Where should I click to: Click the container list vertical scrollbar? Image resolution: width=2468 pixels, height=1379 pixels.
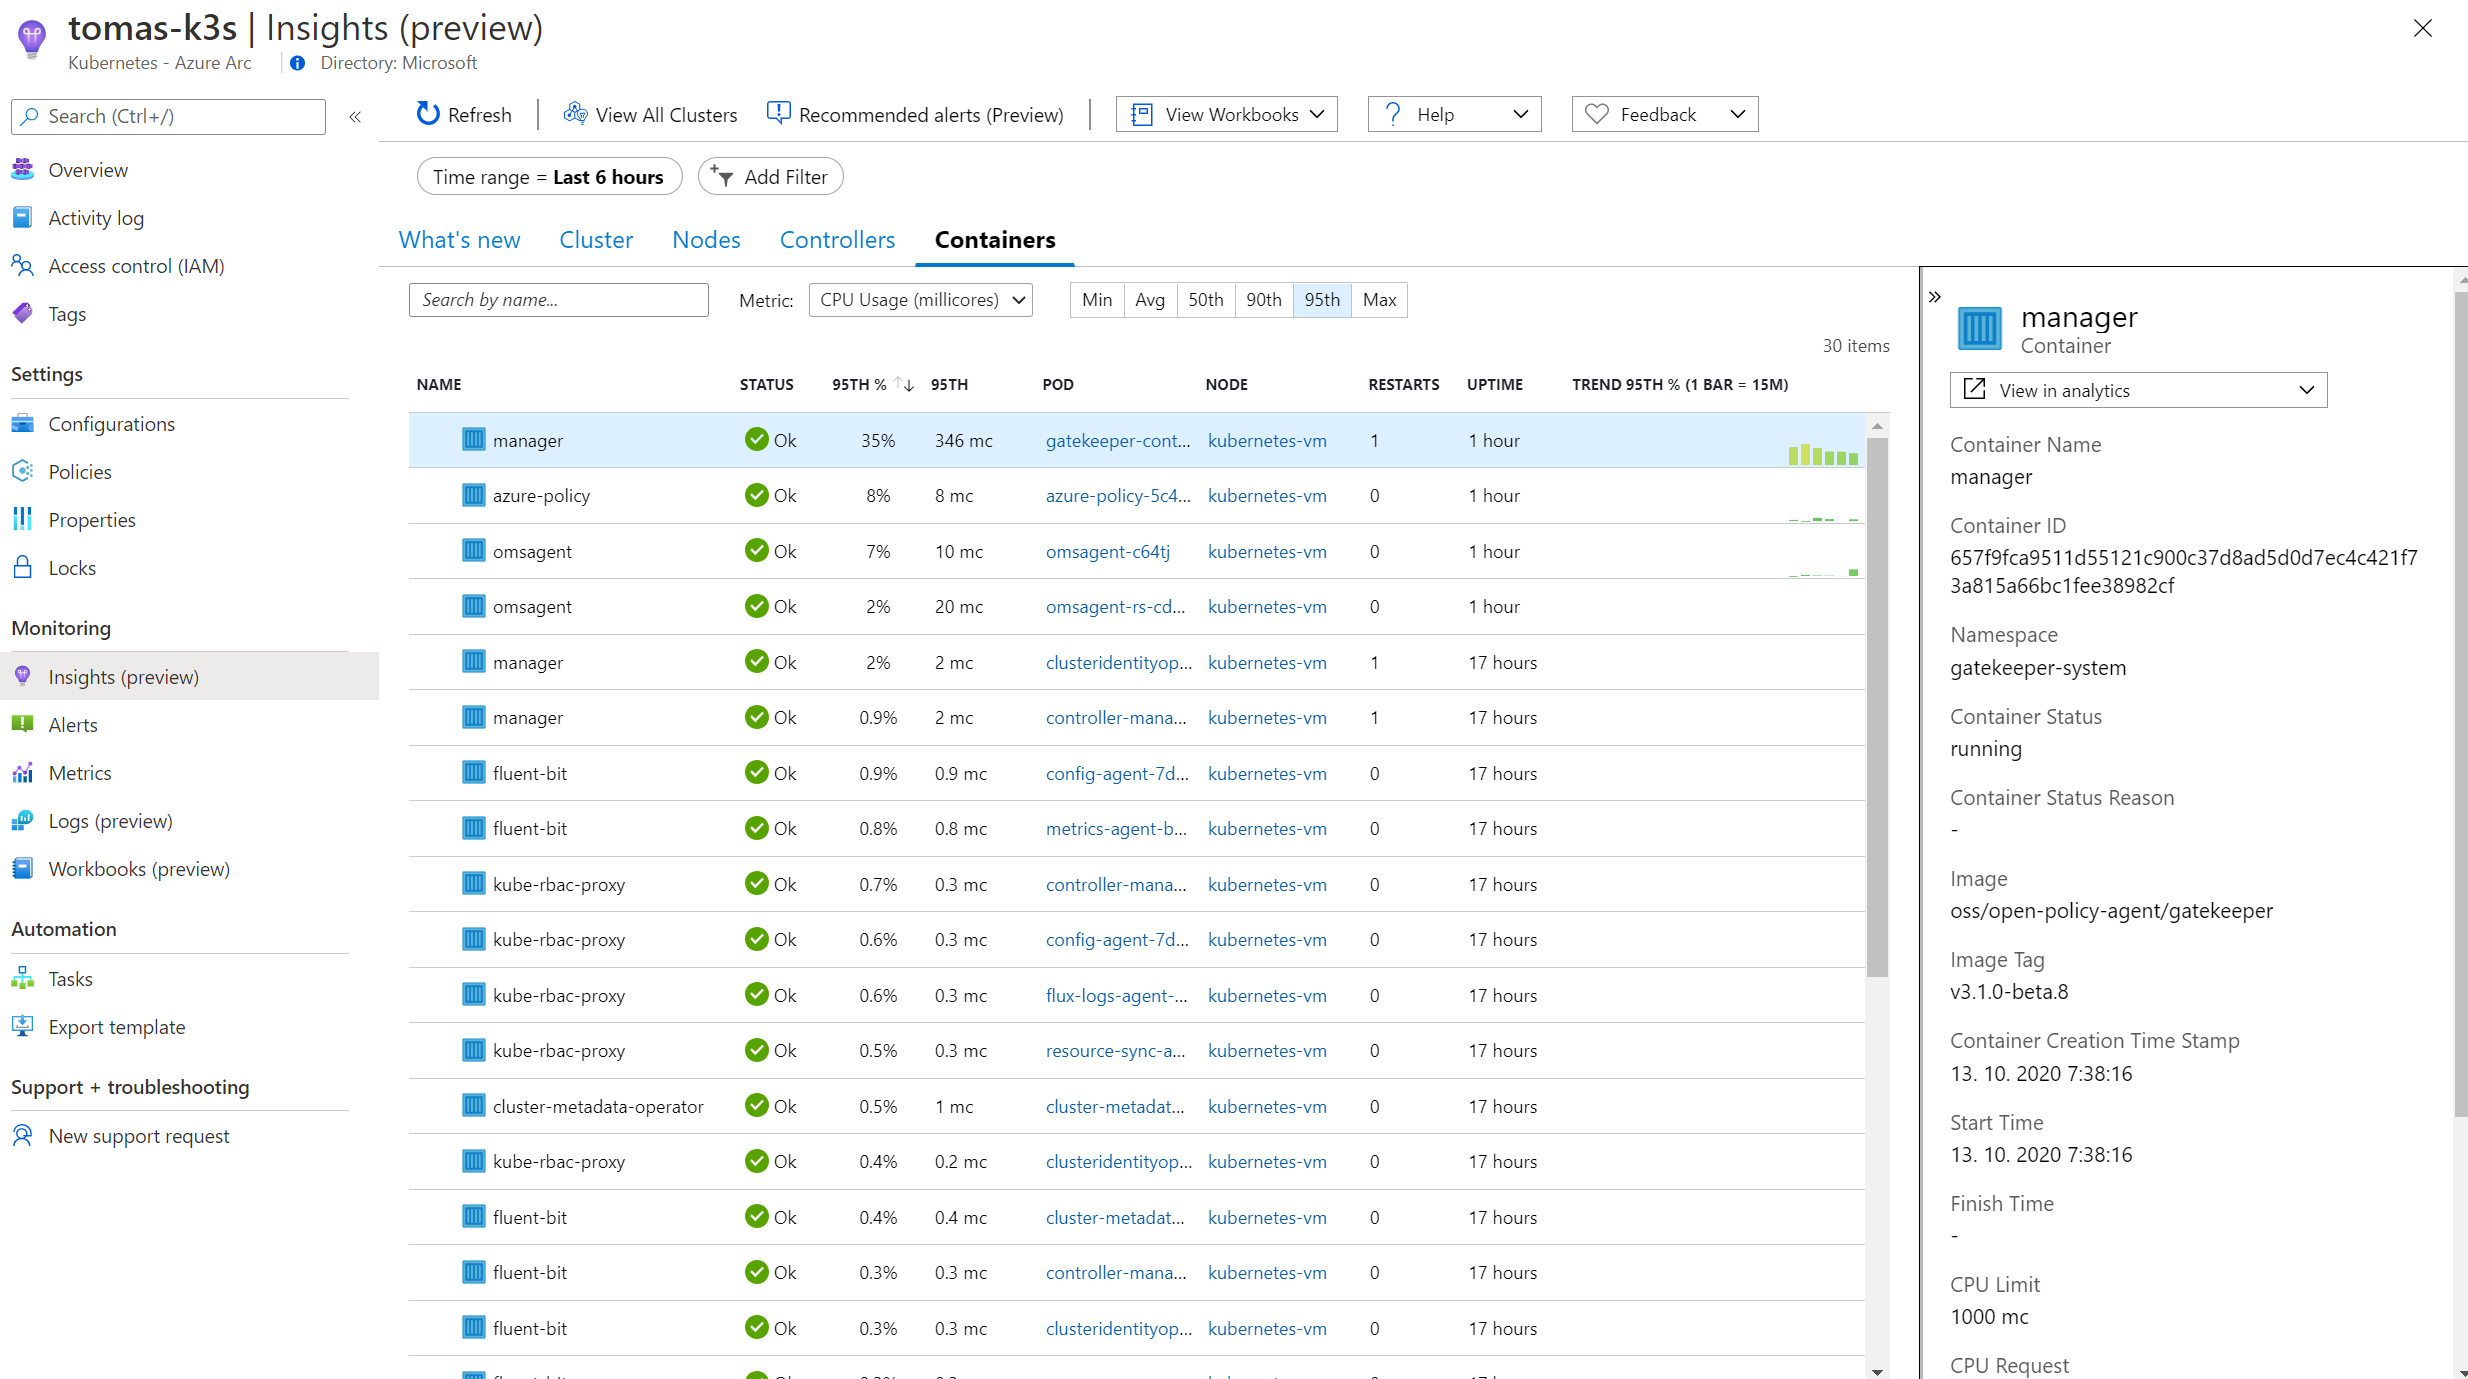coord(1877,700)
